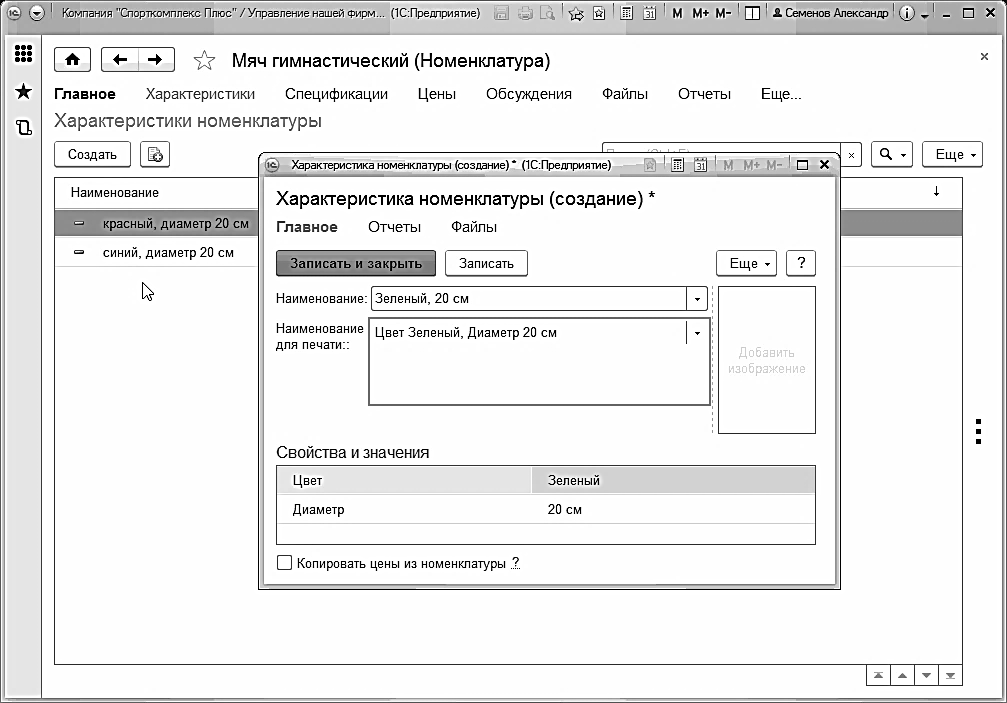
Task: Move down one row arrow button
Action: (x=926, y=675)
